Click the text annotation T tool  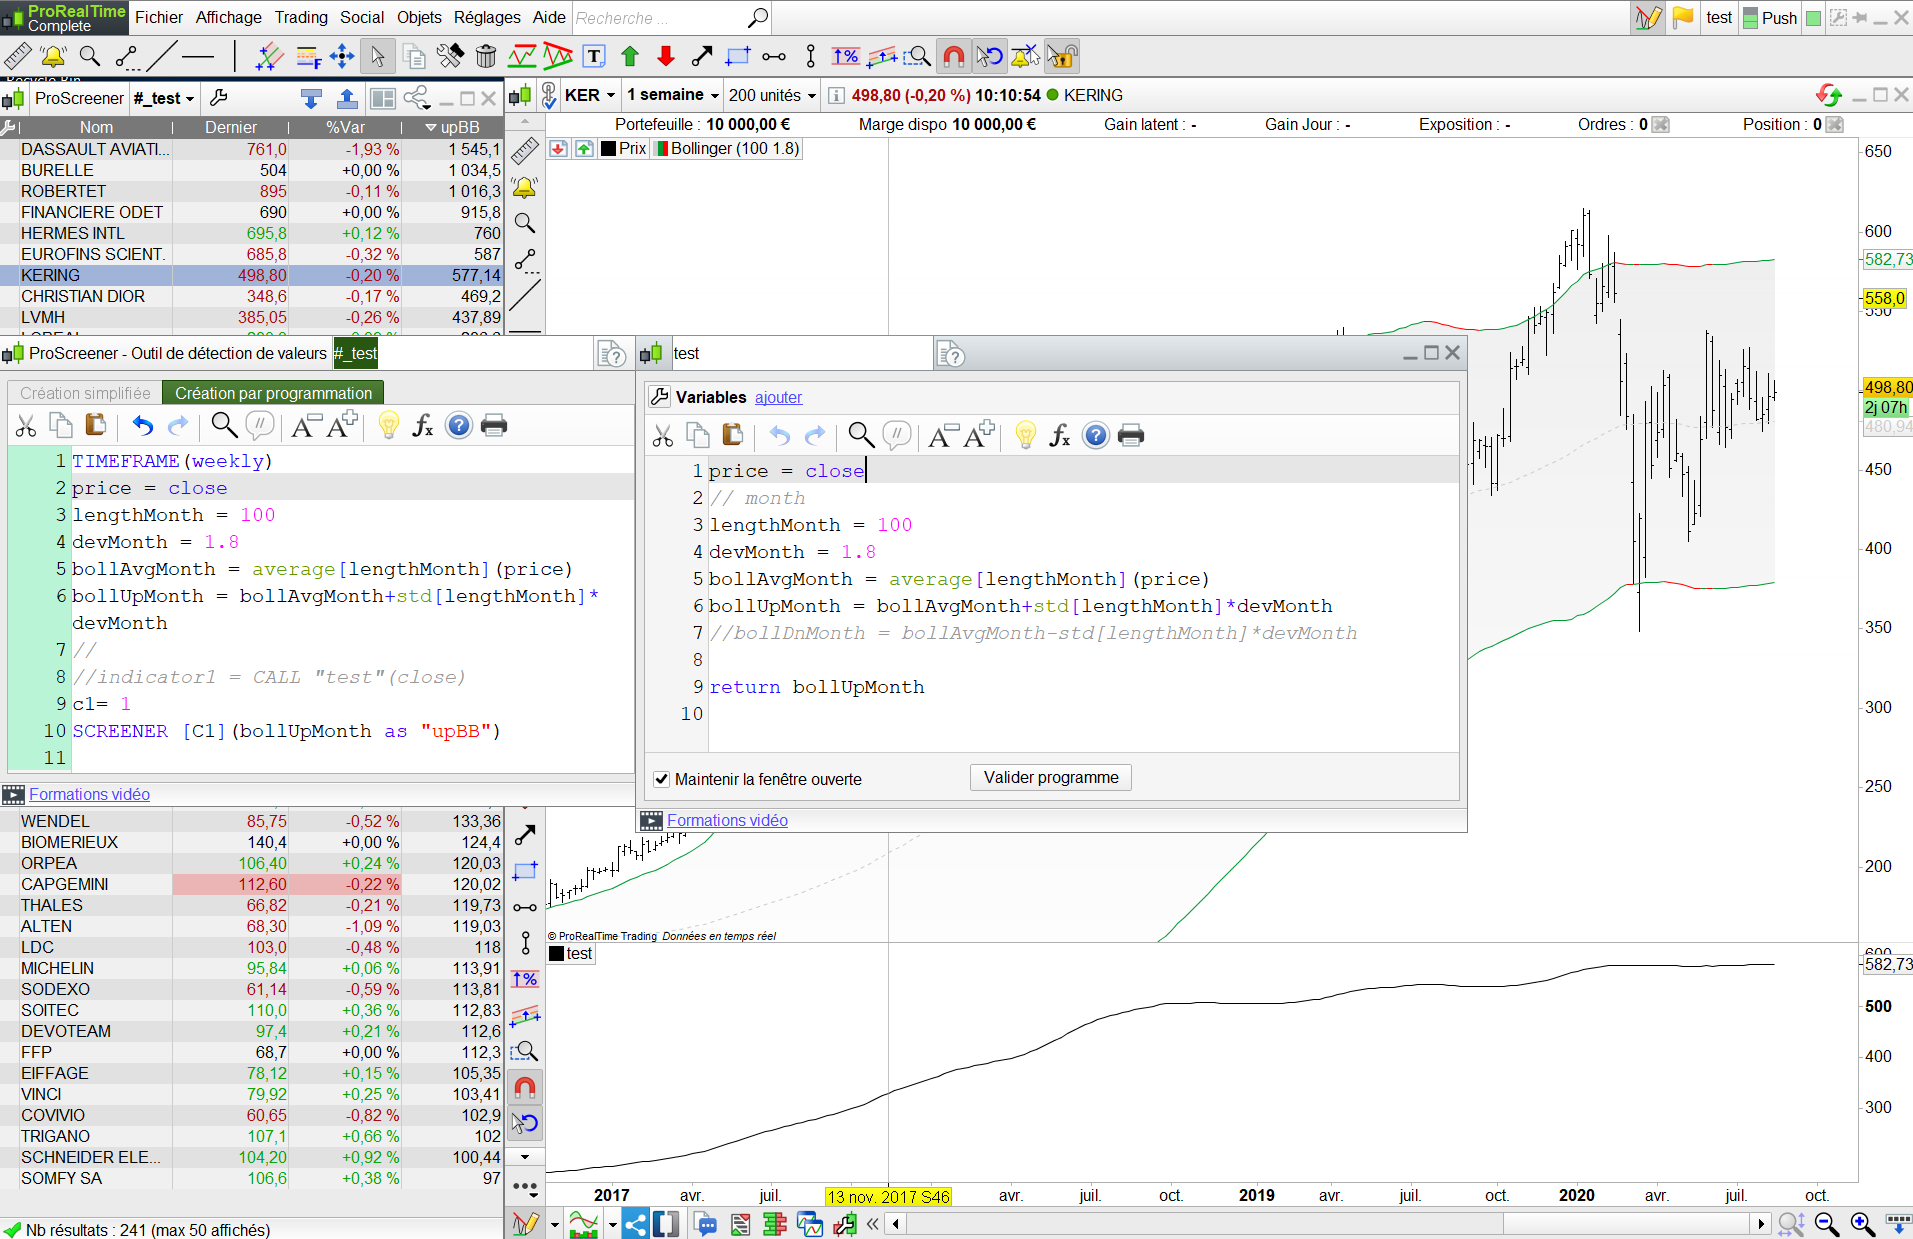594,56
